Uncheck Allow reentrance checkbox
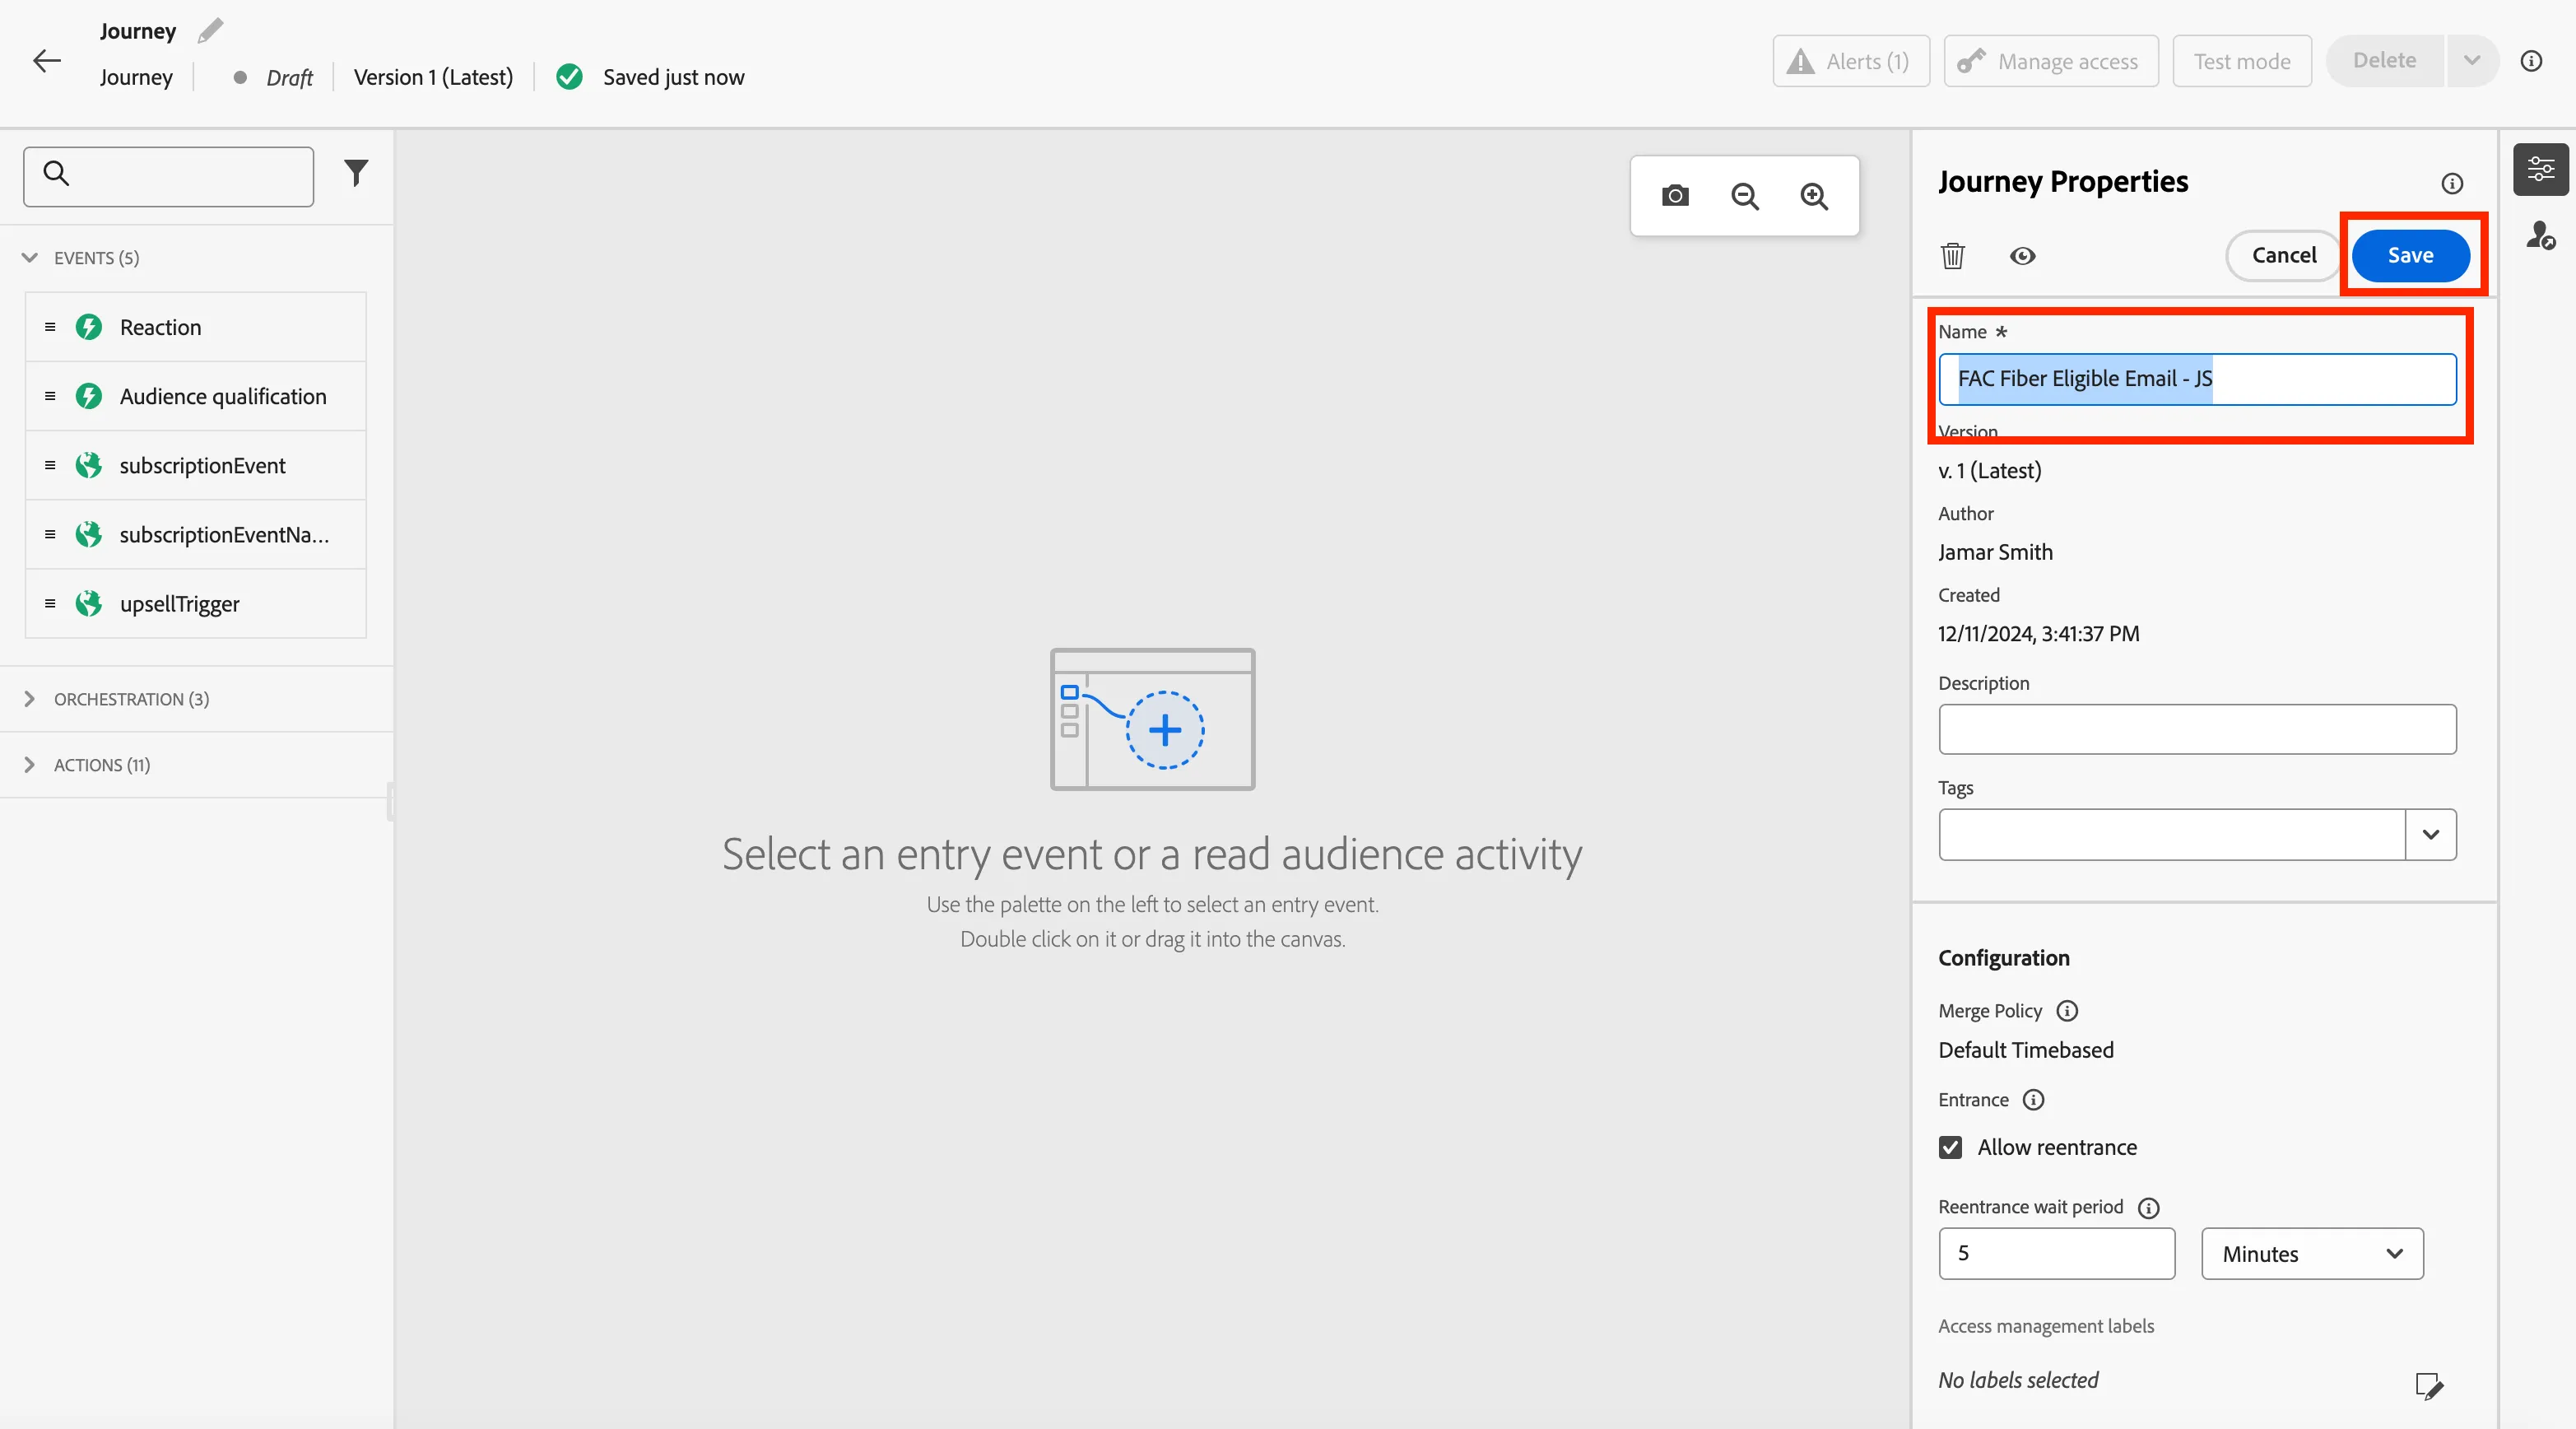This screenshot has height=1429, width=2576. (1950, 1147)
